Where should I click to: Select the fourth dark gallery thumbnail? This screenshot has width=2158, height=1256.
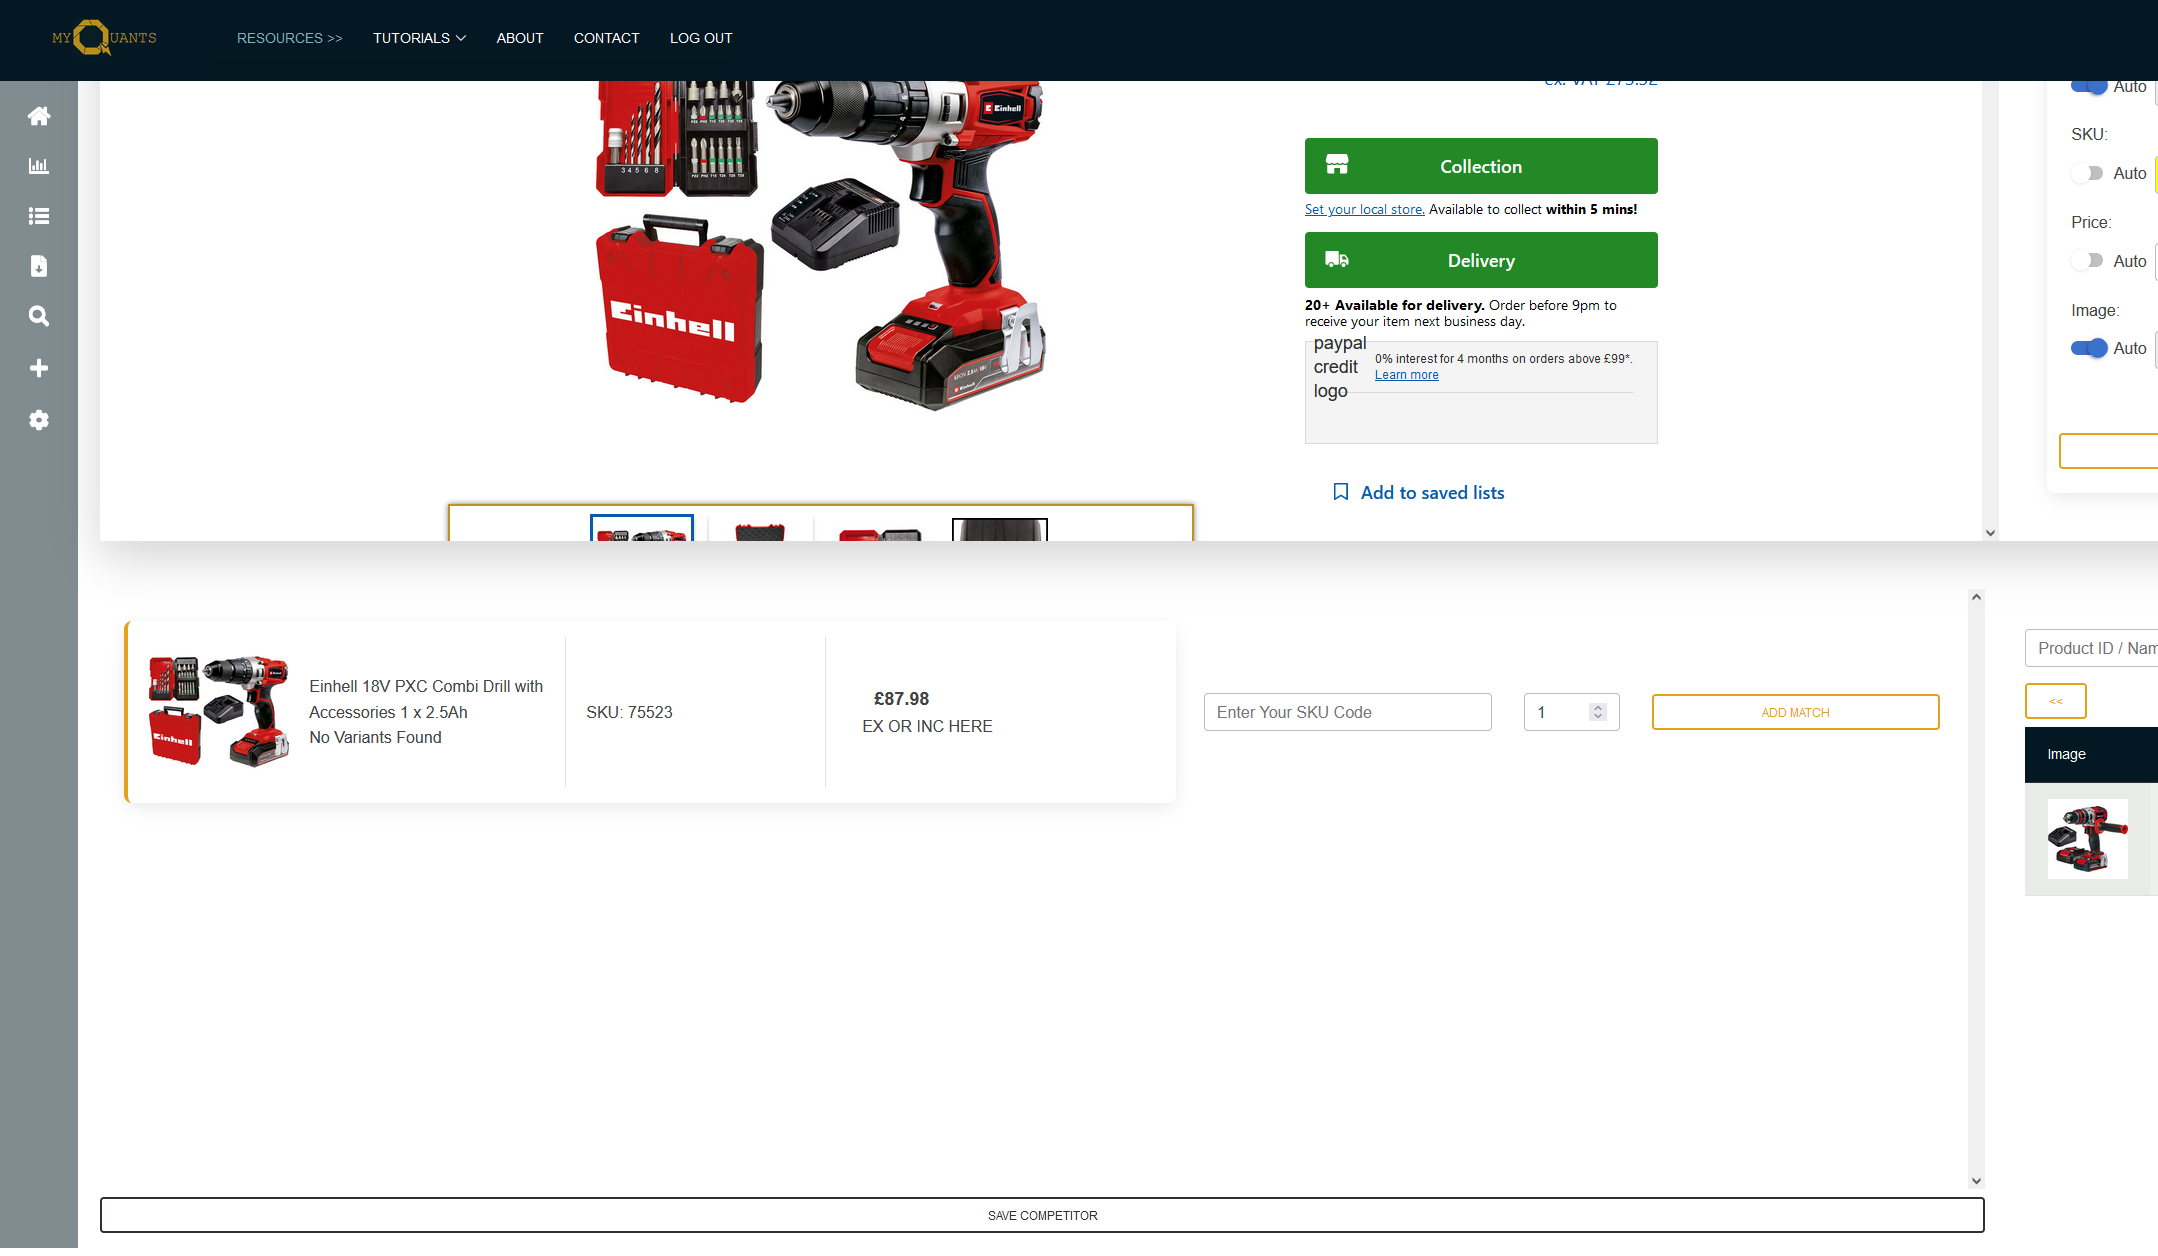(x=1000, y=530)
